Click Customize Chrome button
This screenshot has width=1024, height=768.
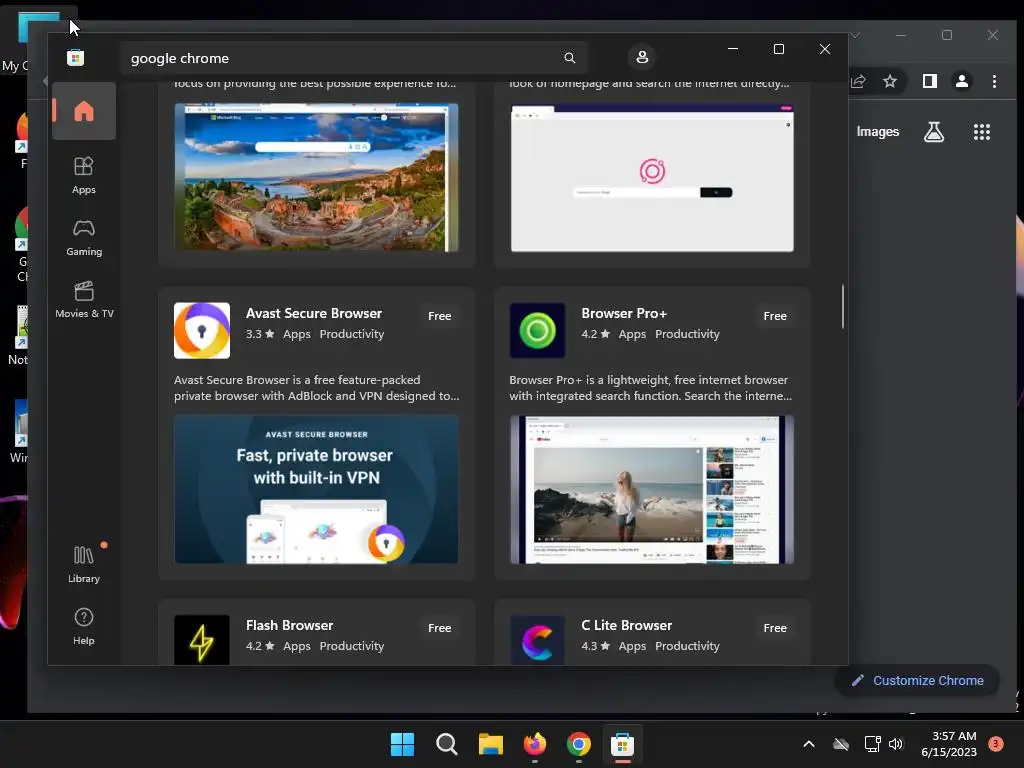(x=918, y=680)
